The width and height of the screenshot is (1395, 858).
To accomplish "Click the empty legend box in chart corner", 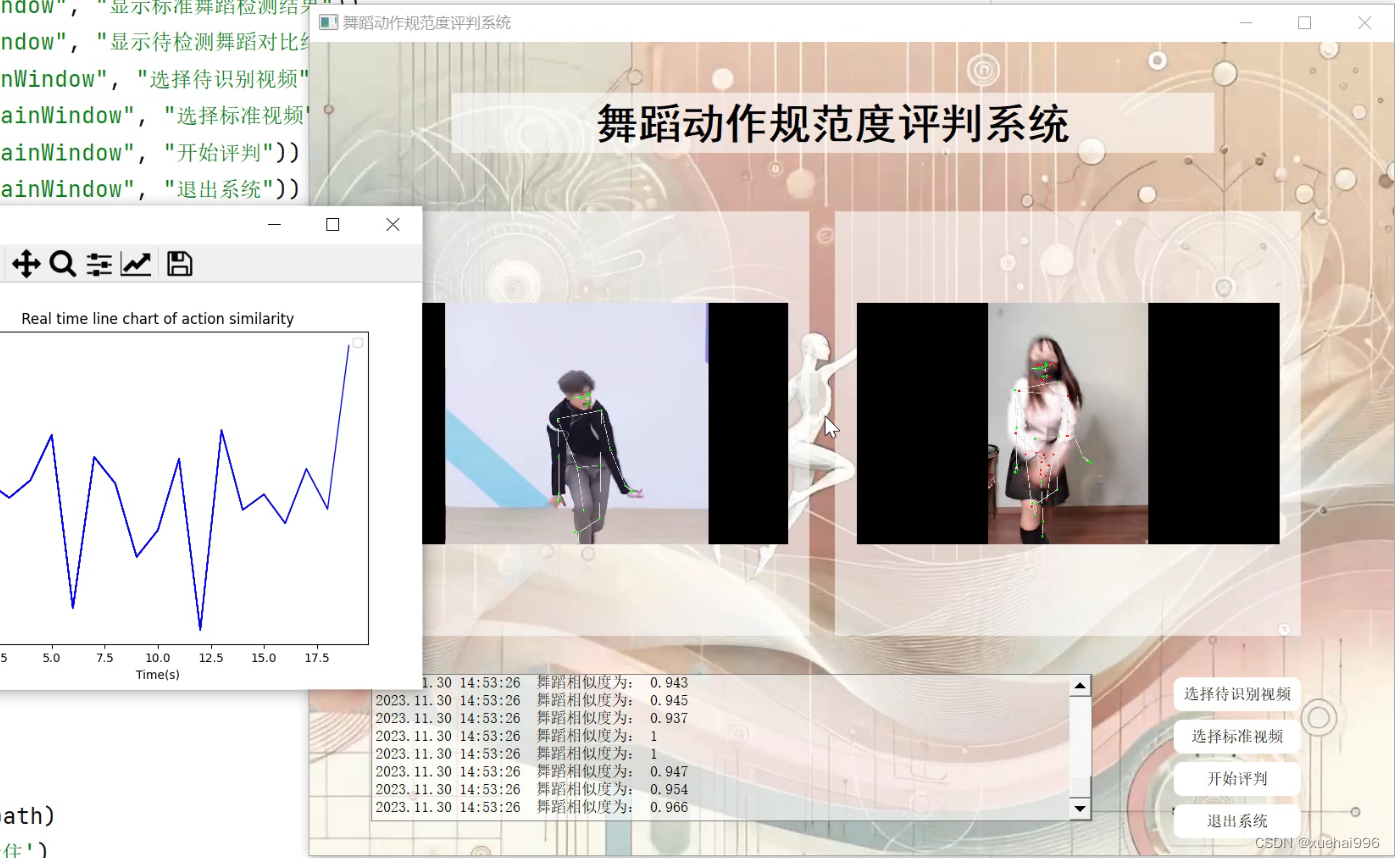I will [x=358, y=342].
